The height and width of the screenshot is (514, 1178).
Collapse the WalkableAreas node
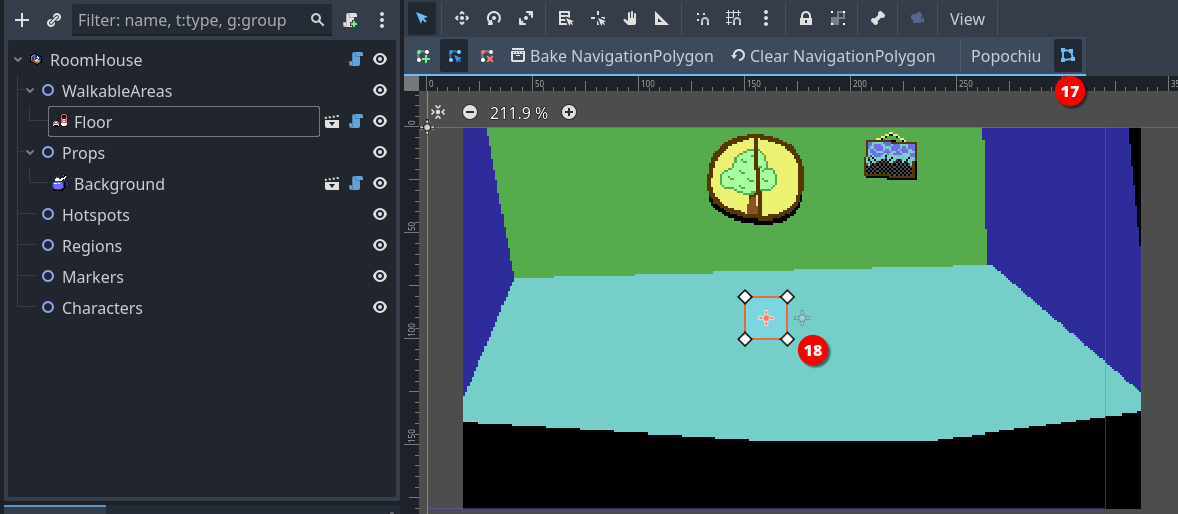[x=30, y=90]
